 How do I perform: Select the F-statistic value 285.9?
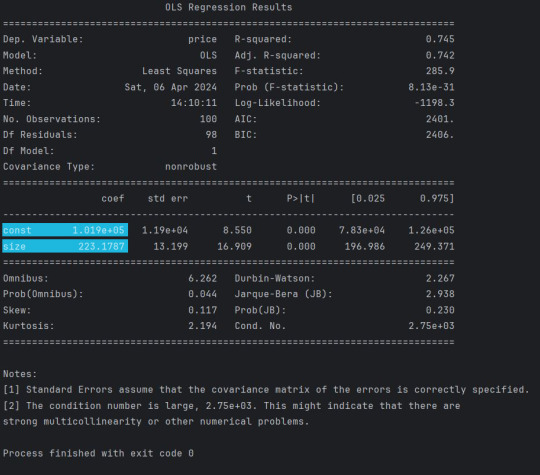coord(440,71)
